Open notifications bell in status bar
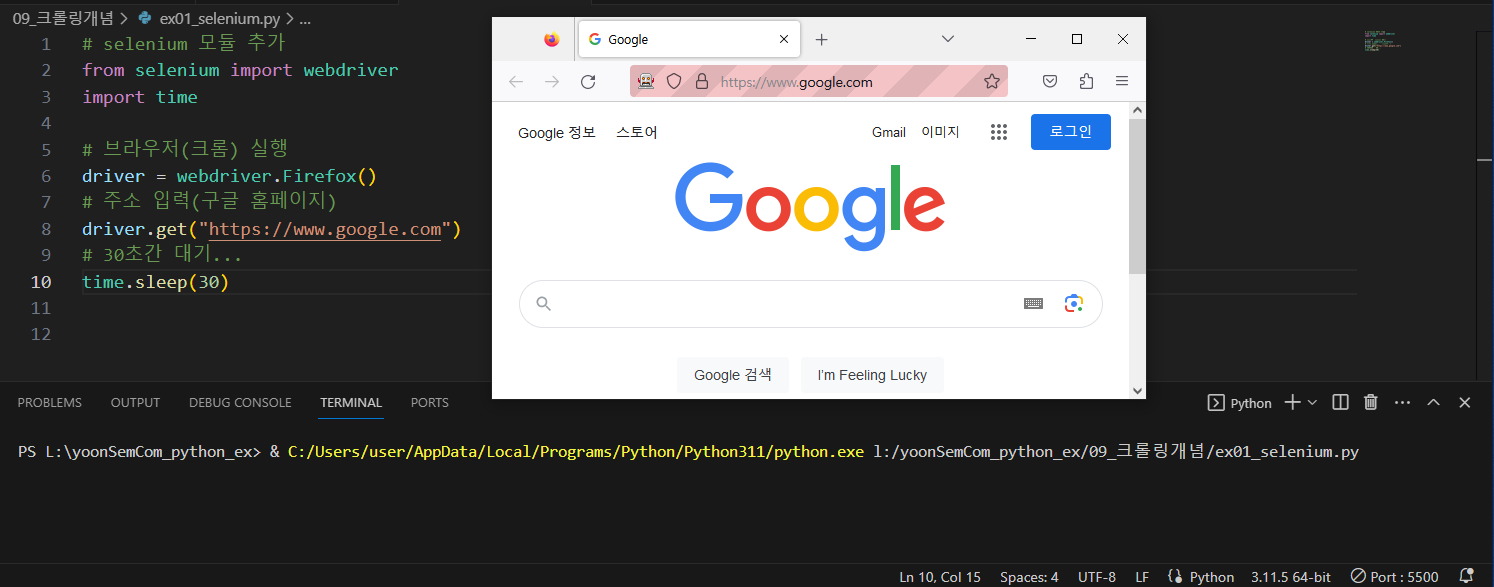The image size is (1494, 587). [x=1466, y=577]
